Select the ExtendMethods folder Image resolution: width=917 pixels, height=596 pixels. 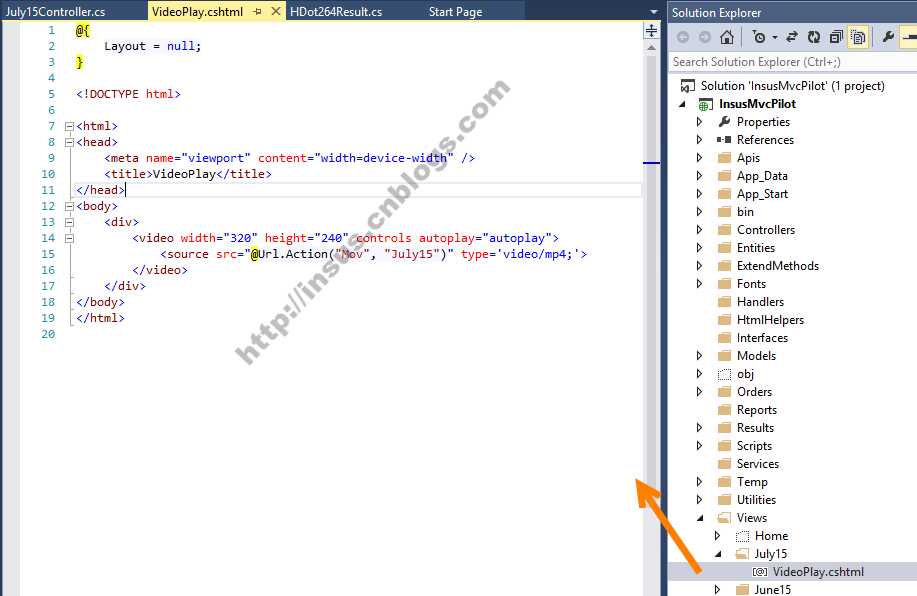coord(778,266)
